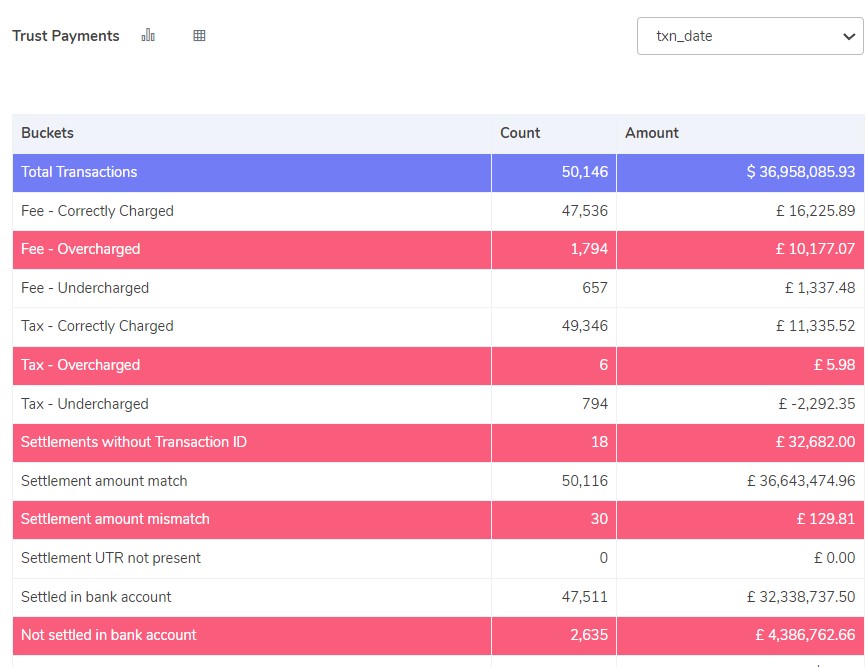Switch to the grid/table view
The image size is (867, 667).
[199, 35]
